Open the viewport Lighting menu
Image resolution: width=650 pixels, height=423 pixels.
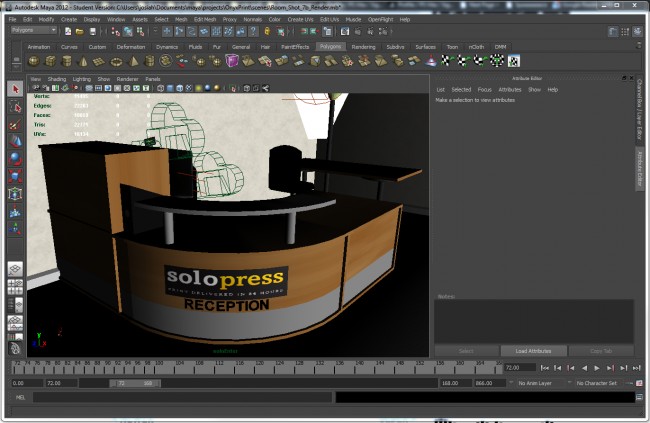[82, 79]
